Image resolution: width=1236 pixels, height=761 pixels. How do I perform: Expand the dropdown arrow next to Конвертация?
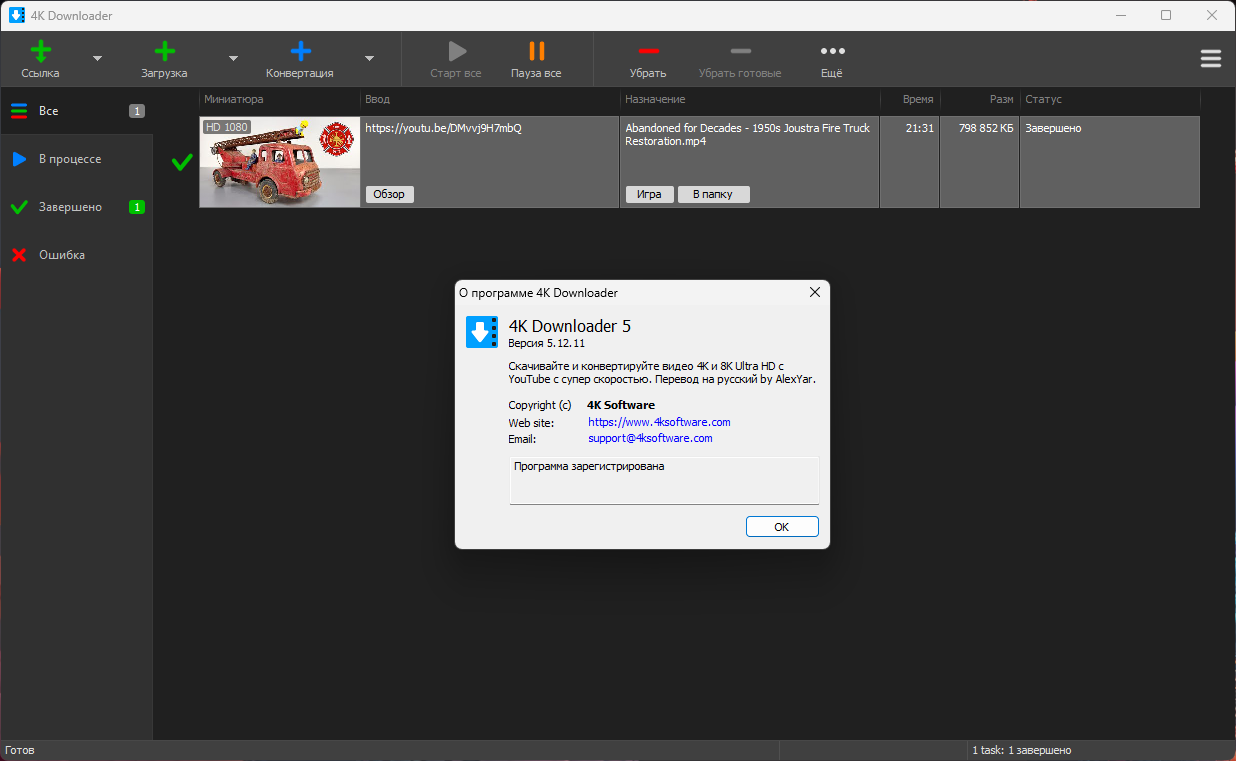[369, 58]
